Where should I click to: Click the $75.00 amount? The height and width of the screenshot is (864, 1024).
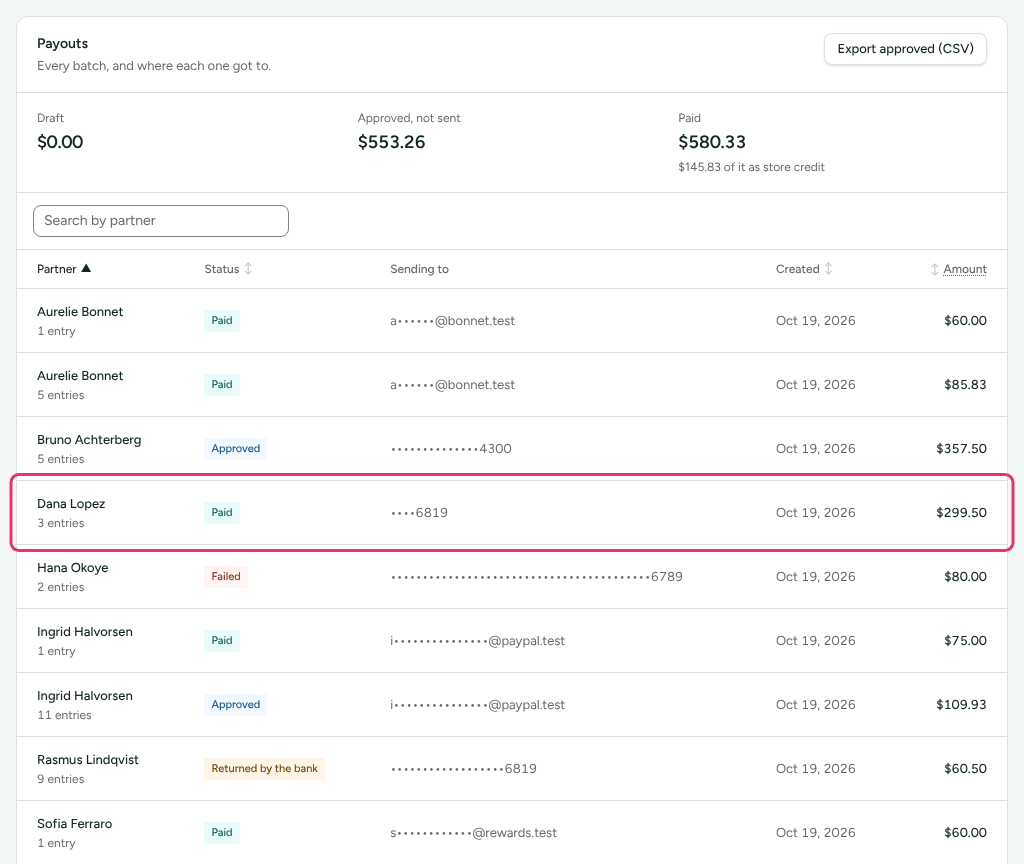965,641
